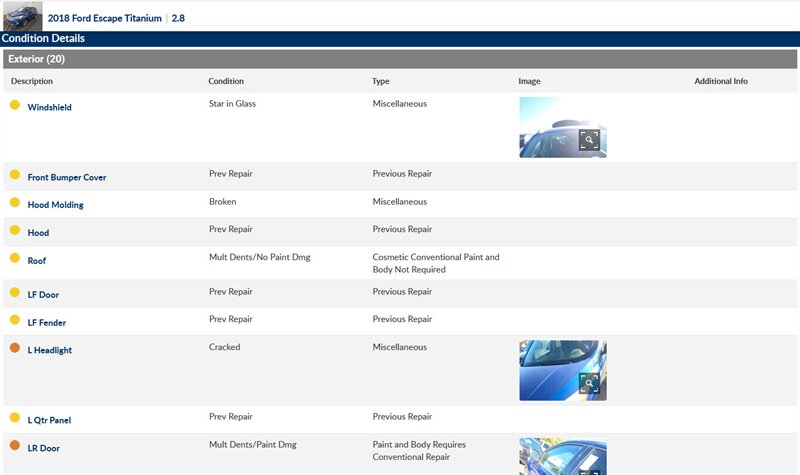Click the vehicle thumbnail in header
This screenshot has height=475, width=800.
click(x=22, y=17)
